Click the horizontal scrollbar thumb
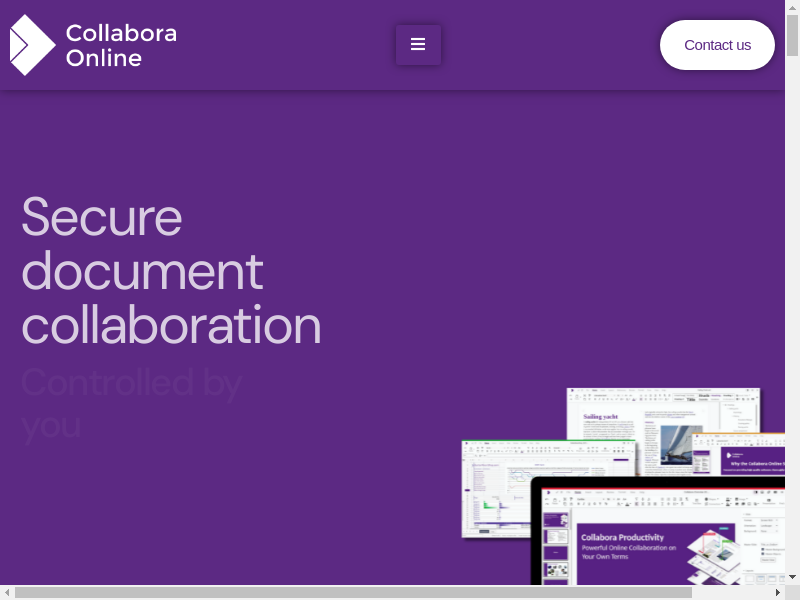Image resolution: width=800 pixels, height=600 pixels. point(350,592)
